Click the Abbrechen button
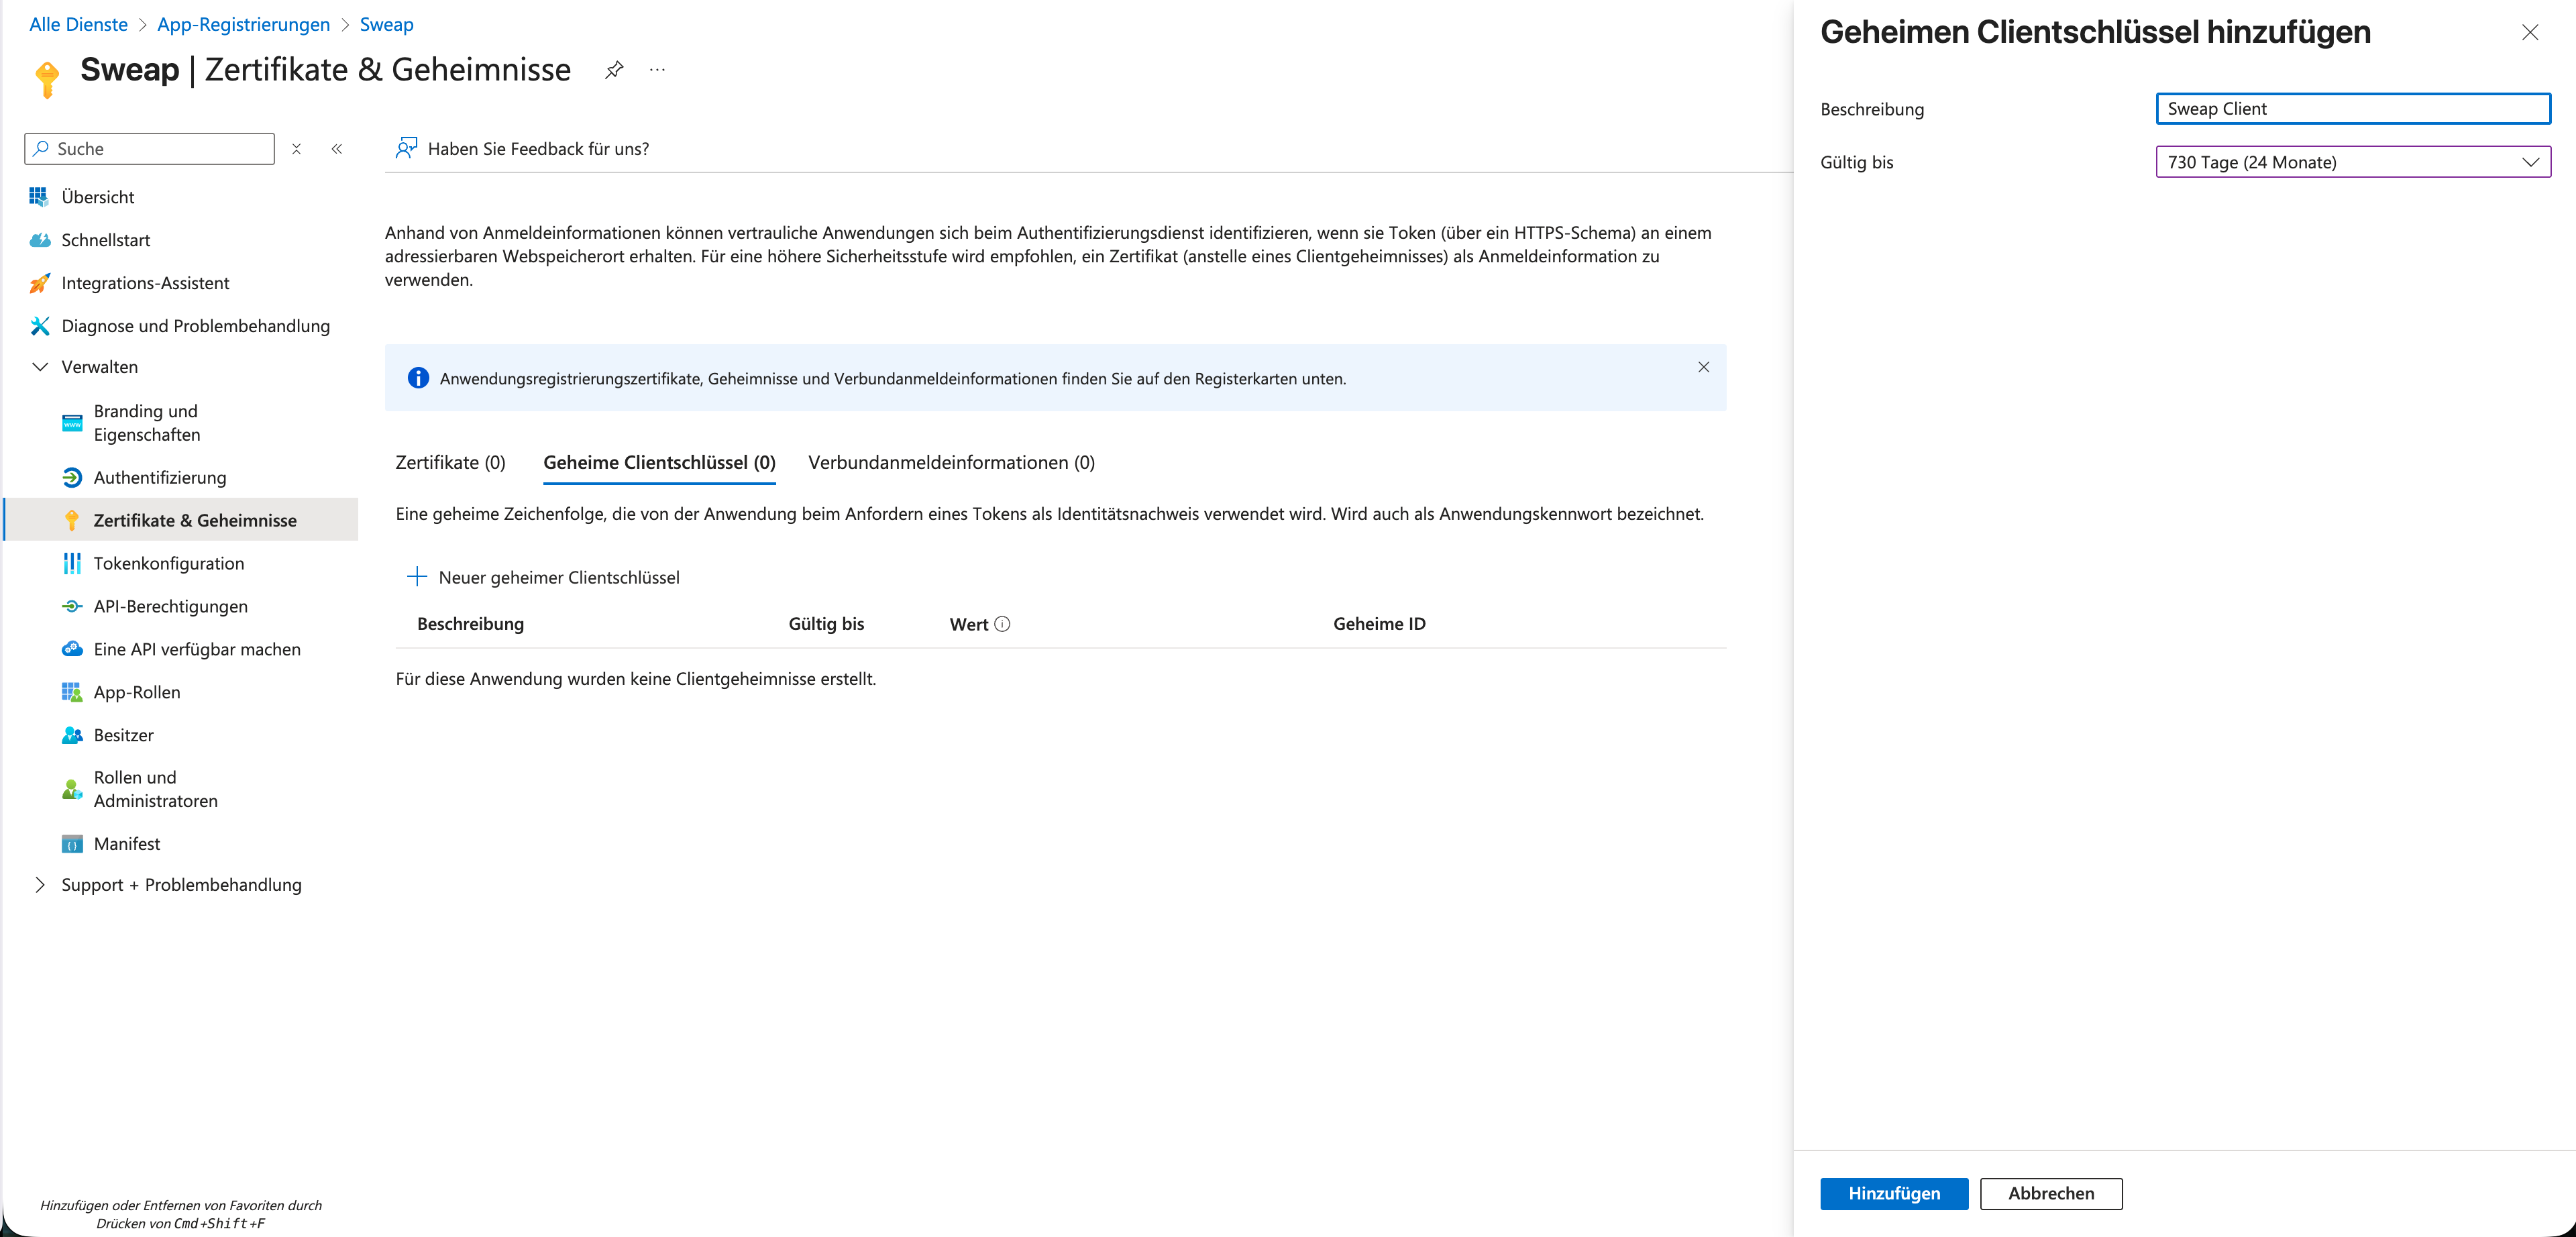The image size is (2576, 1237). (x=2050, y=1193)
